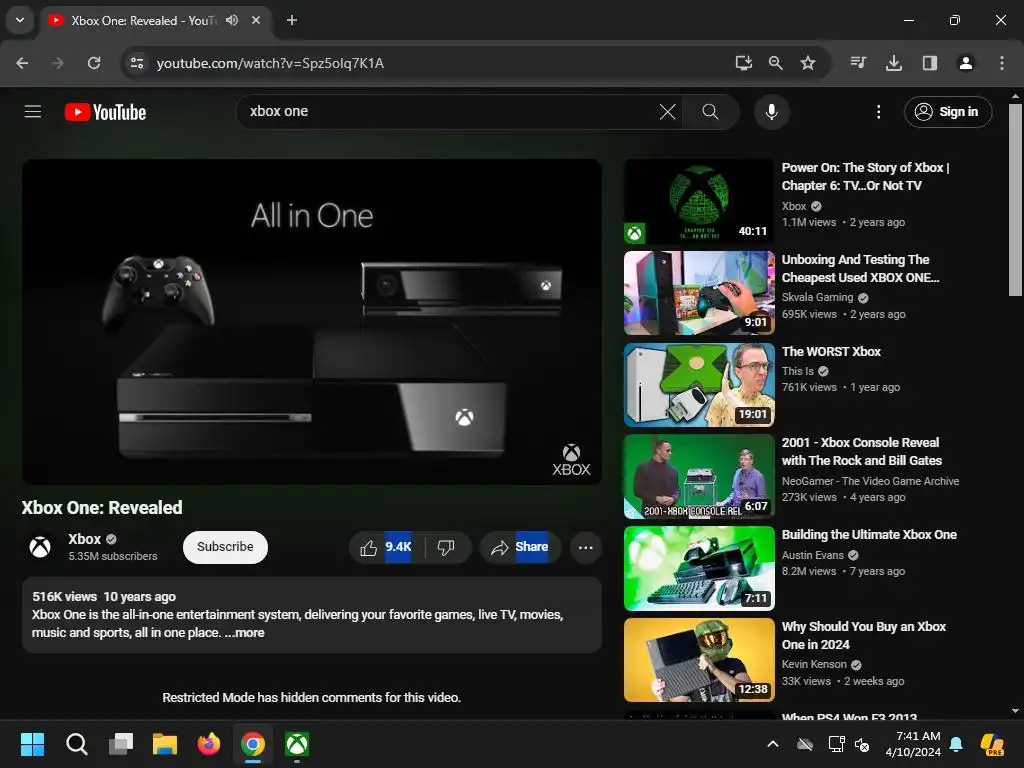Image resolution: width=1024 pixels, height=768 pixels.
Task: View site information icon in address bar
Action: pyautogui.click(x=136, y=63)
